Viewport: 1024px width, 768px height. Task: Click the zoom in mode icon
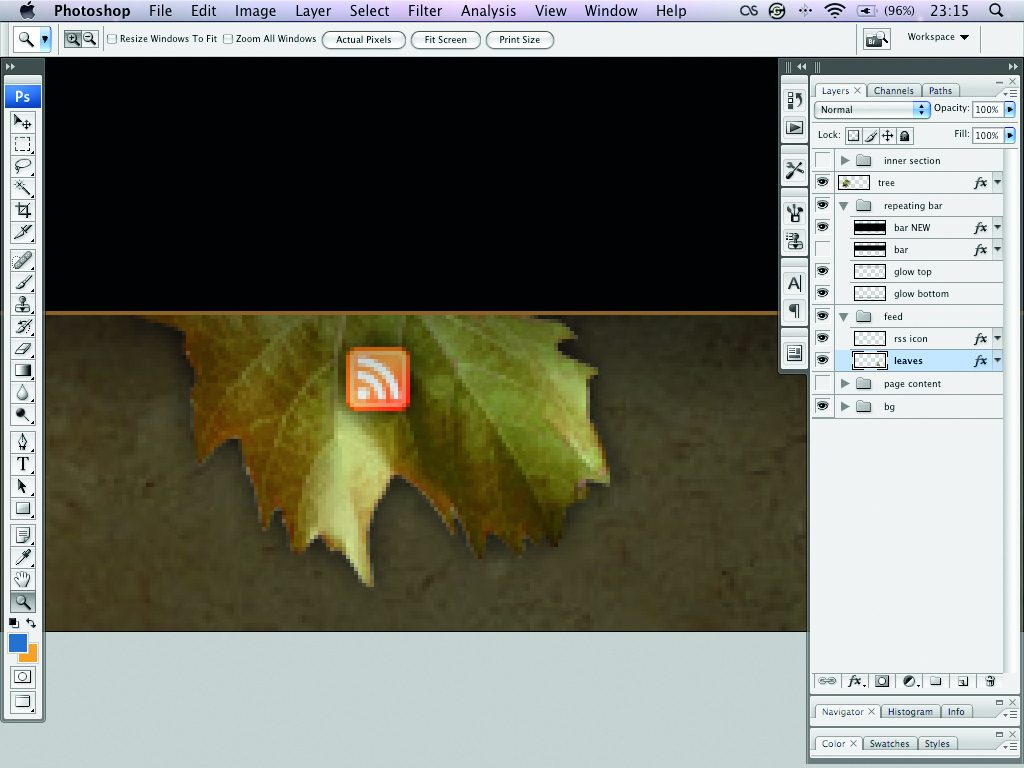(x=72, y=39)
